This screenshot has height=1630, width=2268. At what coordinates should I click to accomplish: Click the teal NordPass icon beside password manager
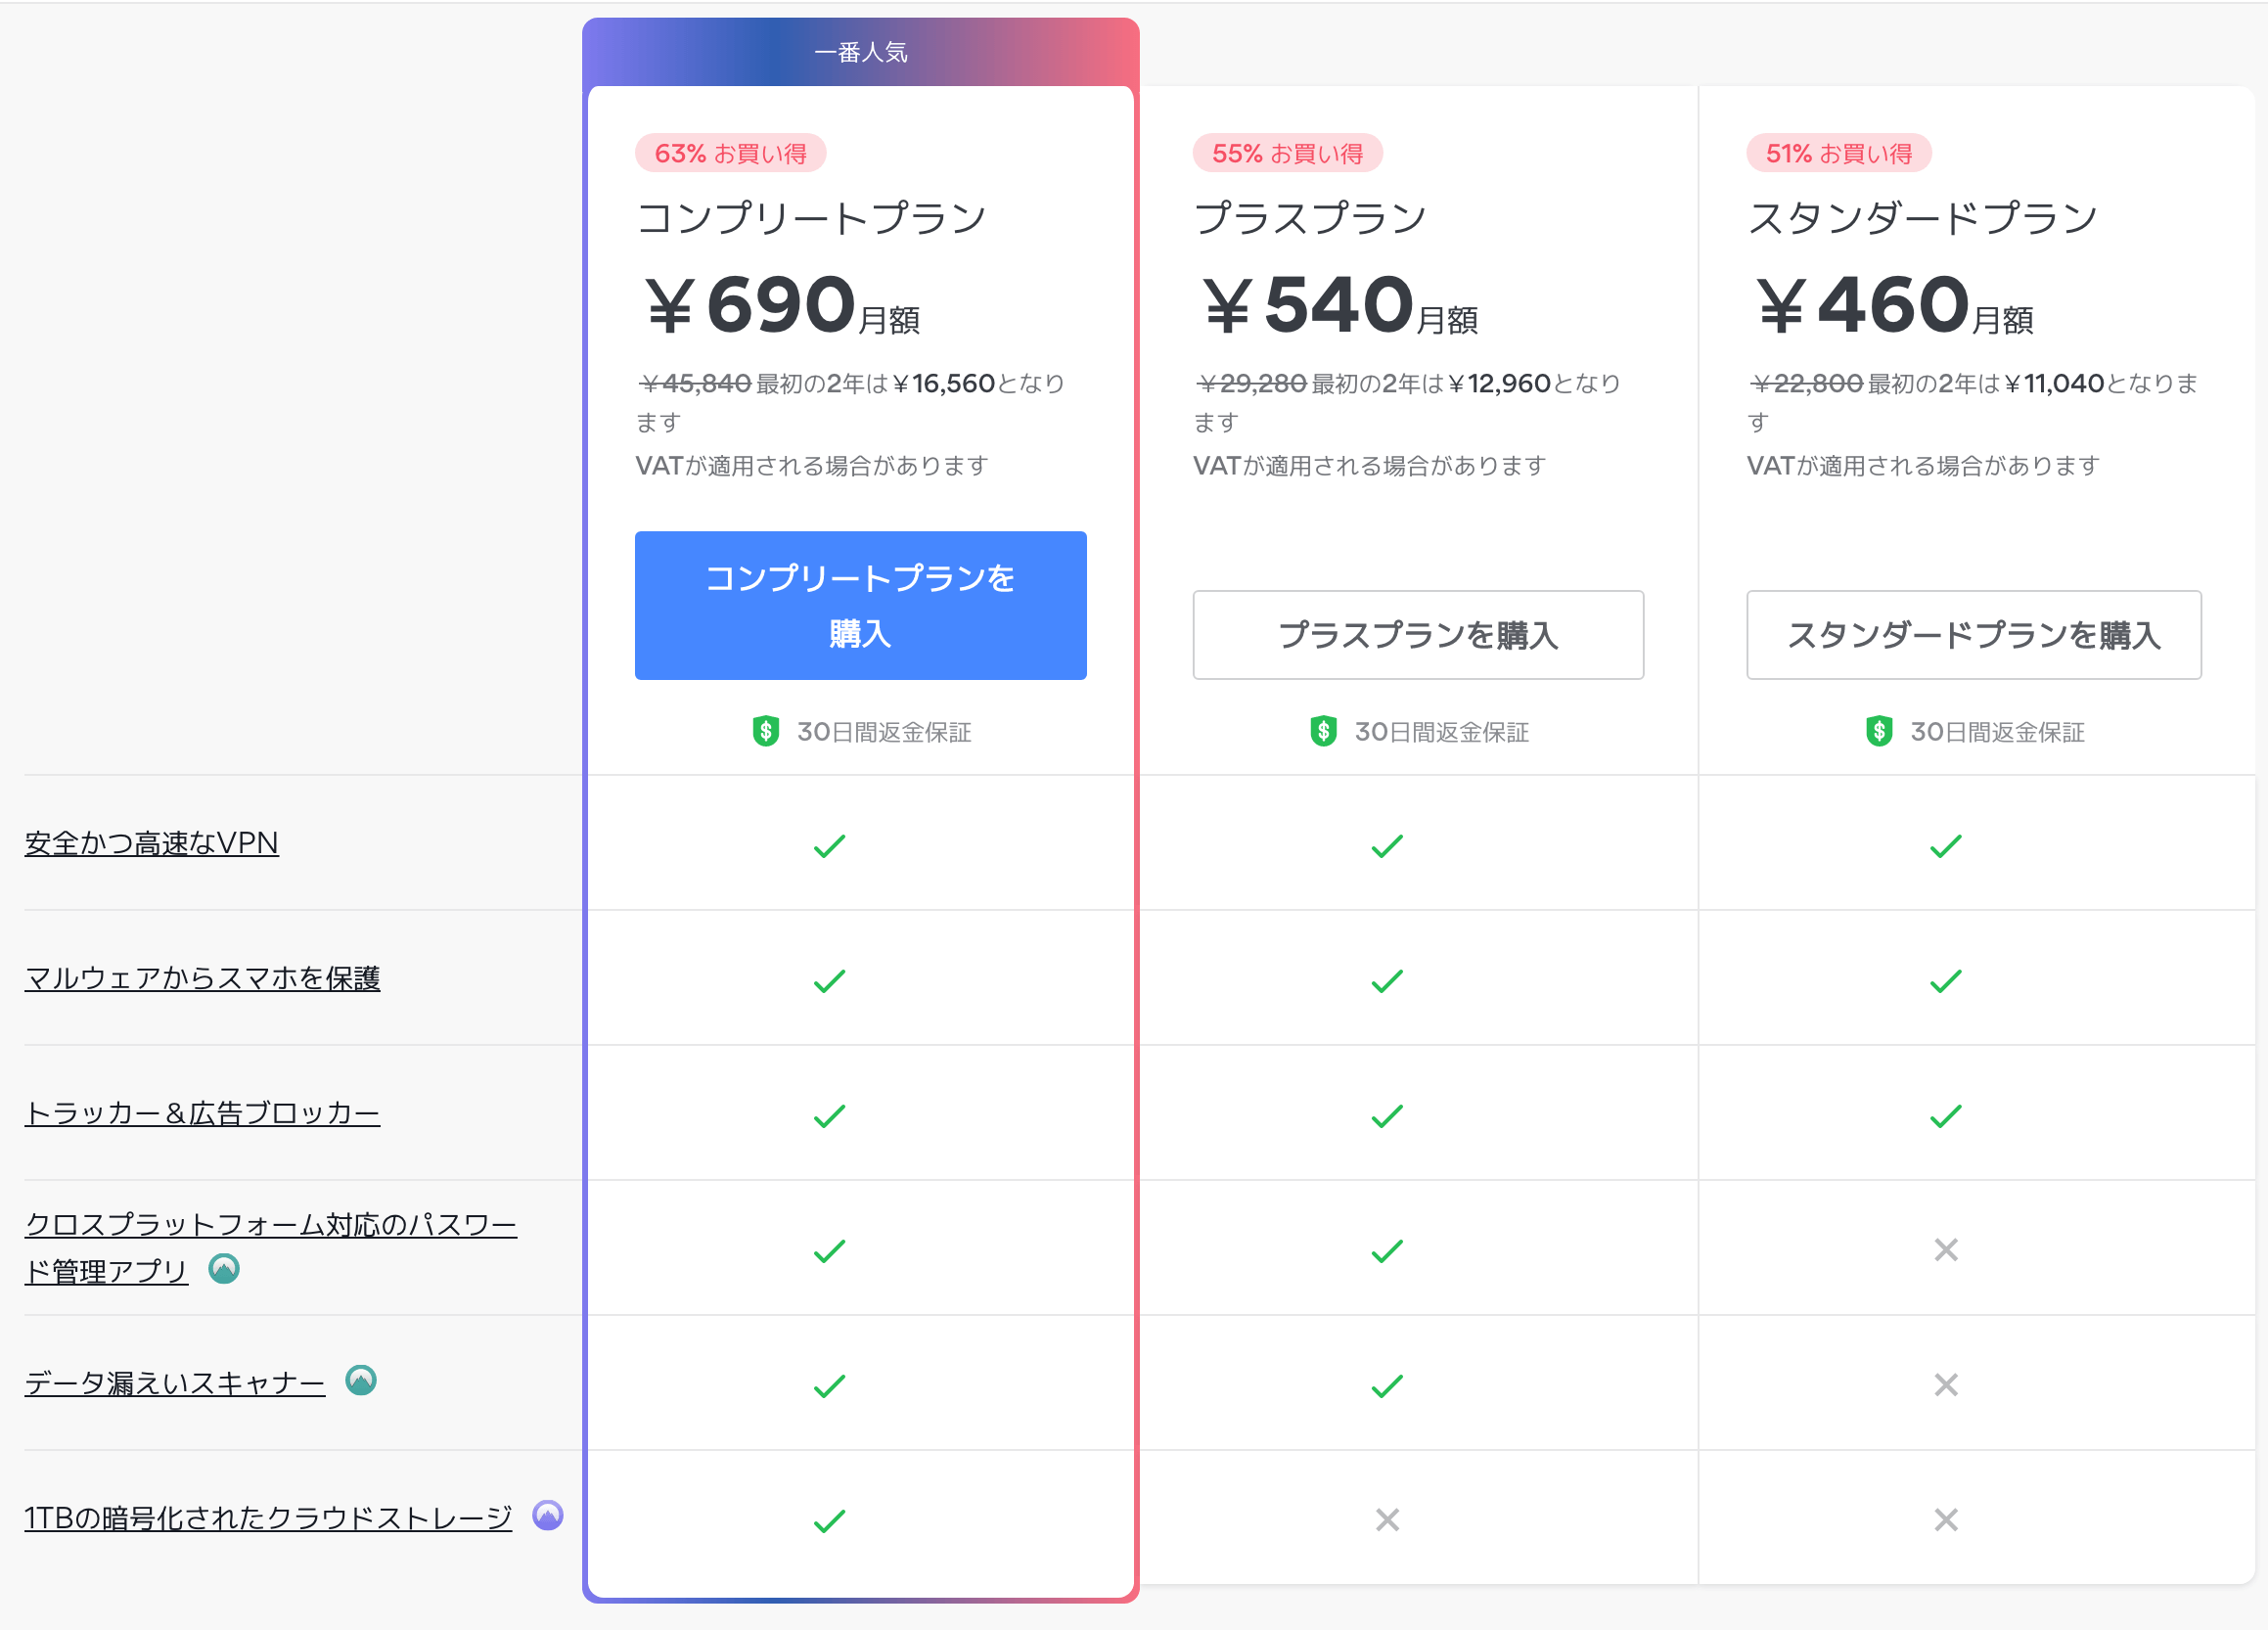(x=224, y=1269)
